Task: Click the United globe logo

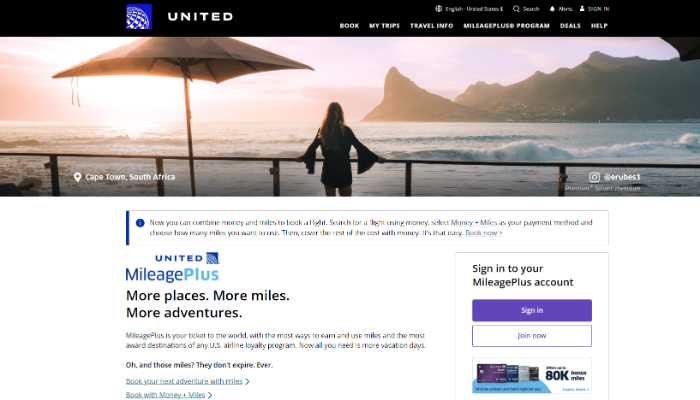Action: click(139, 17)
